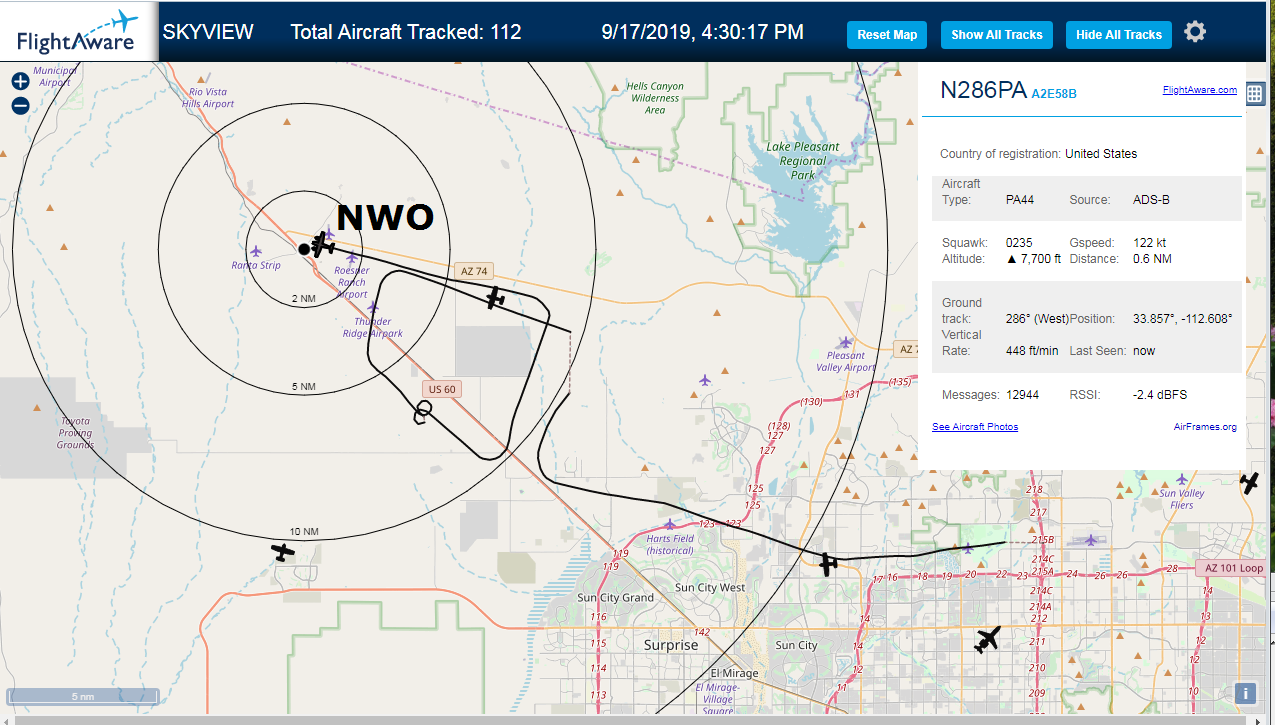Image resolution: width=1275 pixels, height=725 pixels.
Task: Click Show All Tracks button
Action: pos(997,35)
